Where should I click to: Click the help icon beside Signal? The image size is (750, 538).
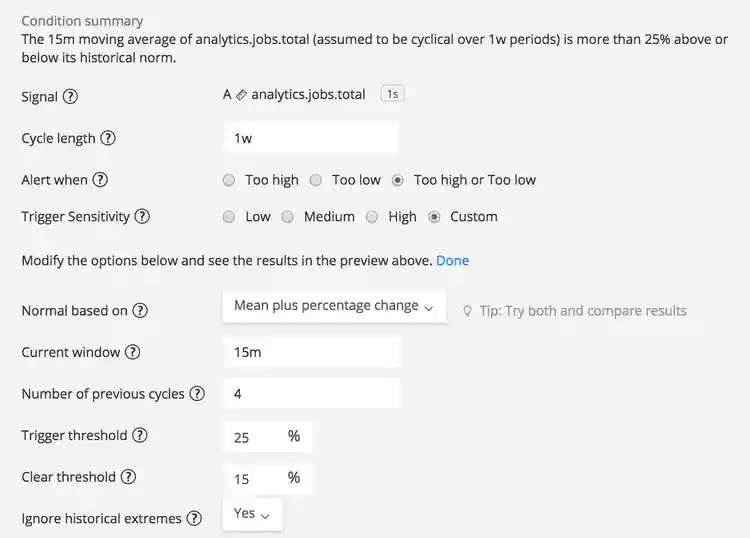point(70,97)
